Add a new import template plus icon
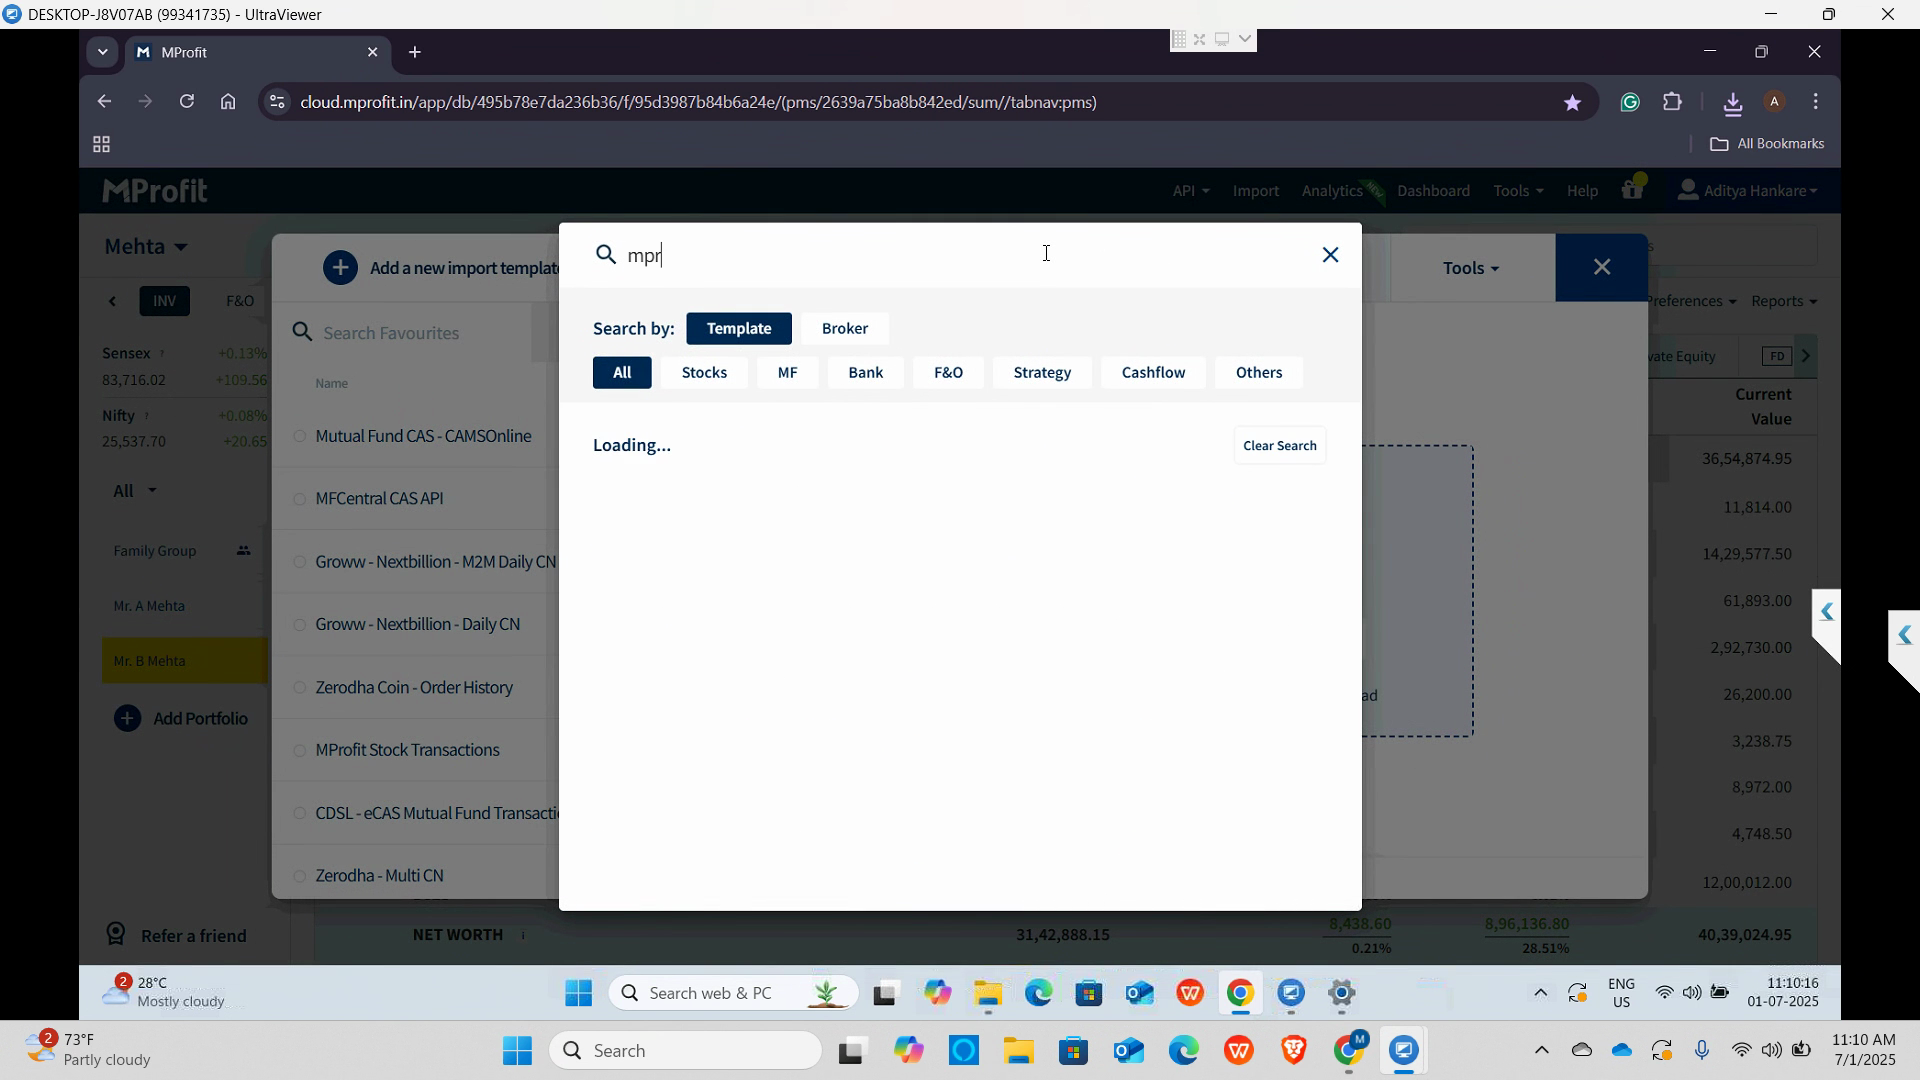This screenshot has width=1920, height=1080. tap(340, 268)
